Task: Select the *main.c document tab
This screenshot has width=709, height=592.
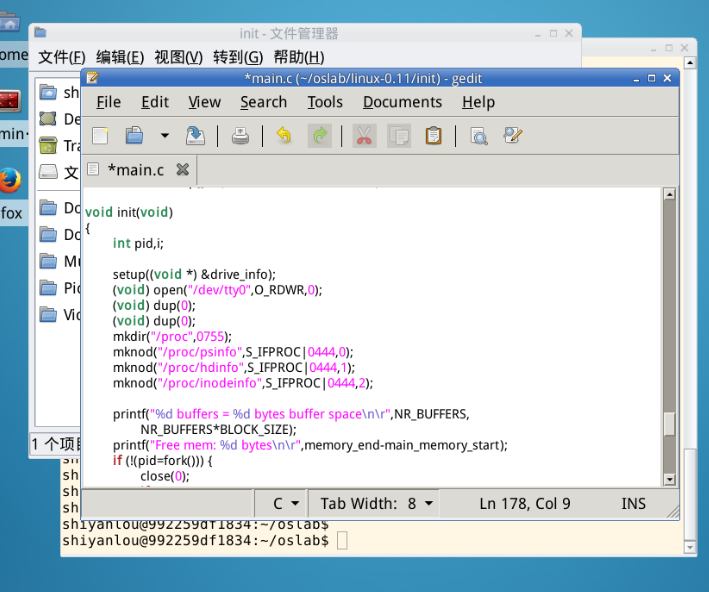Action: pyautogui.click(x=135, y=169)
